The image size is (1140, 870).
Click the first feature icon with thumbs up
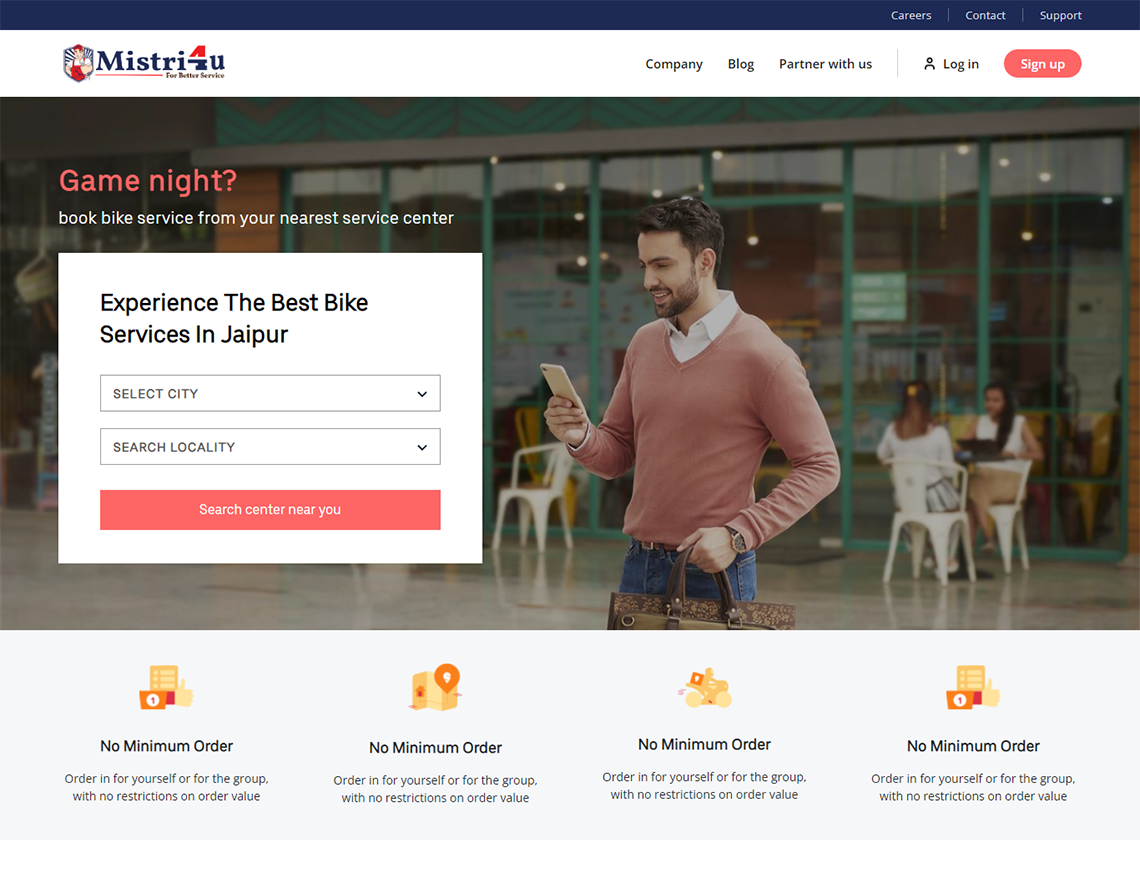point(166,687)
